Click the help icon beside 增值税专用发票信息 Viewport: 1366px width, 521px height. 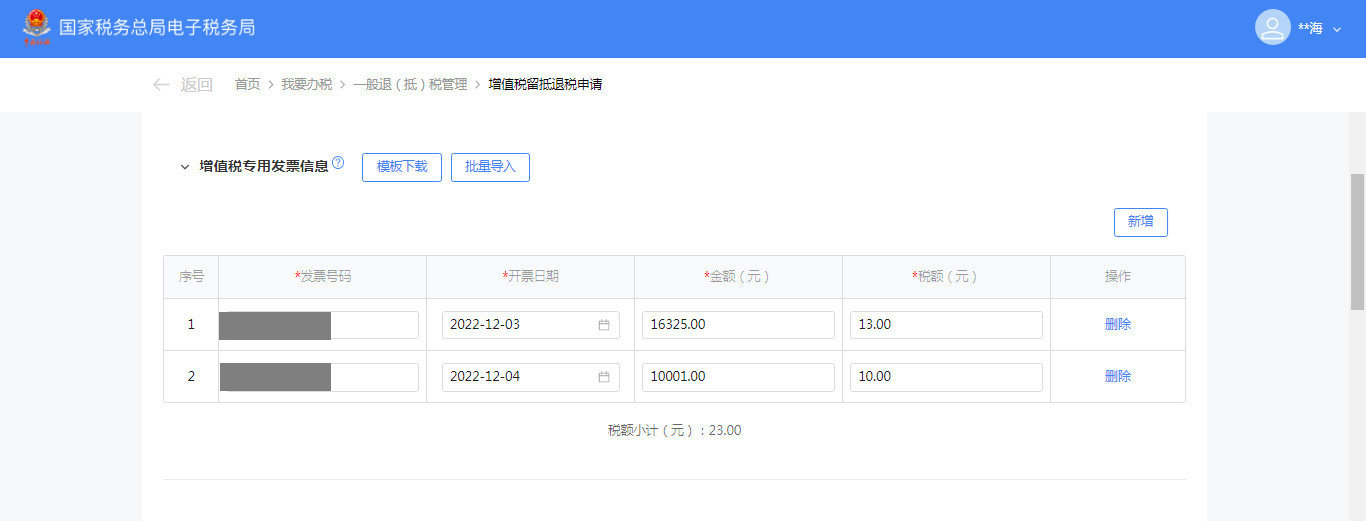pyautogui.click(x=338, y=163)
